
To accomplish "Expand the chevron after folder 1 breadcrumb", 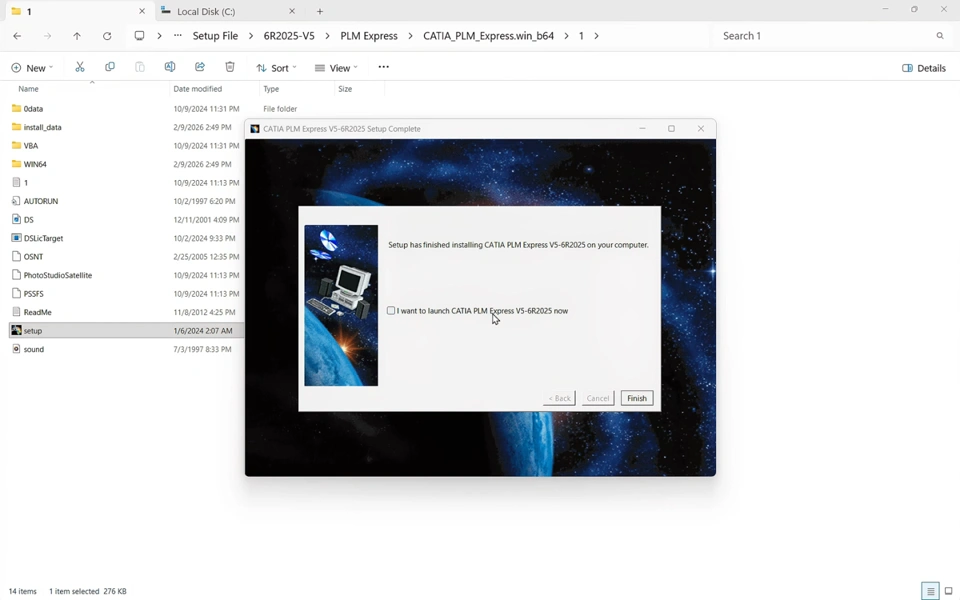I will point(596,36).
